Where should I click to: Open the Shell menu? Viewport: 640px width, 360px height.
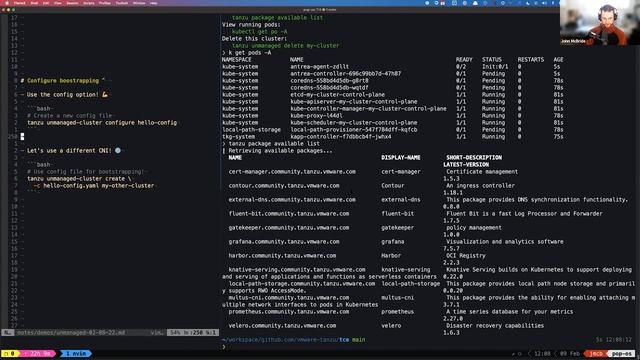coord(34,3)
